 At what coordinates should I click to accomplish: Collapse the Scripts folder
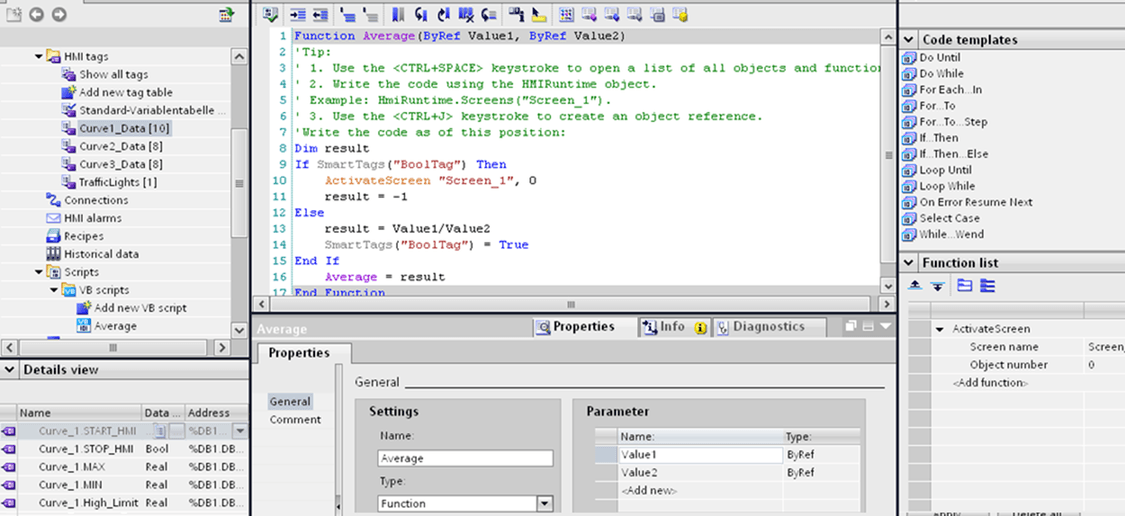(39, 272)
